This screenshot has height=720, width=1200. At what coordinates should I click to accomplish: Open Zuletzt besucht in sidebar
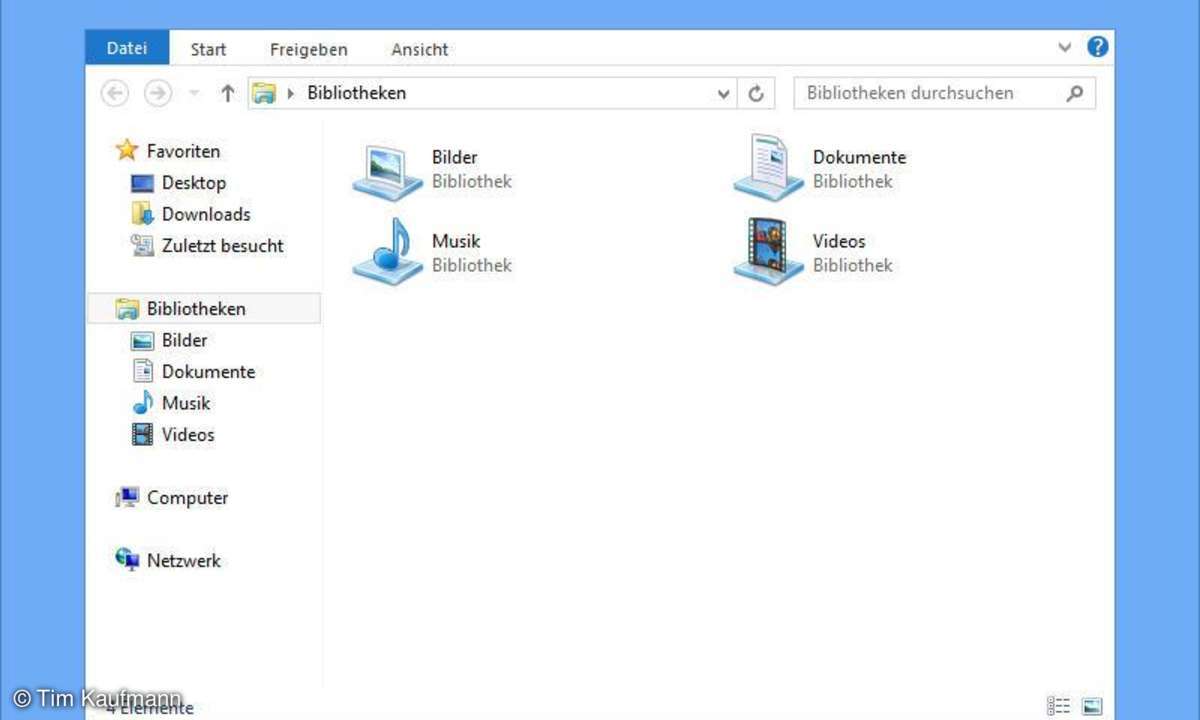pyautogui.click(x=223, y=245)
